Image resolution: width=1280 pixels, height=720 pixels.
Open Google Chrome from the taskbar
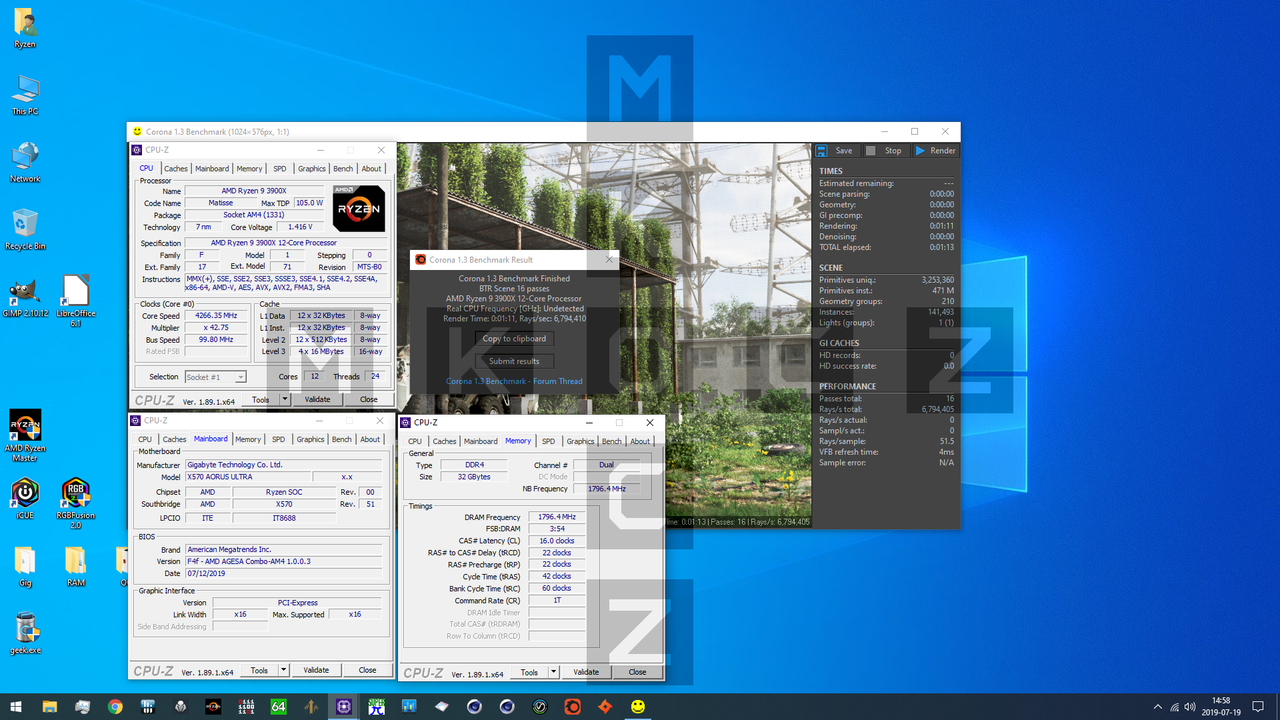pos(115,706)
